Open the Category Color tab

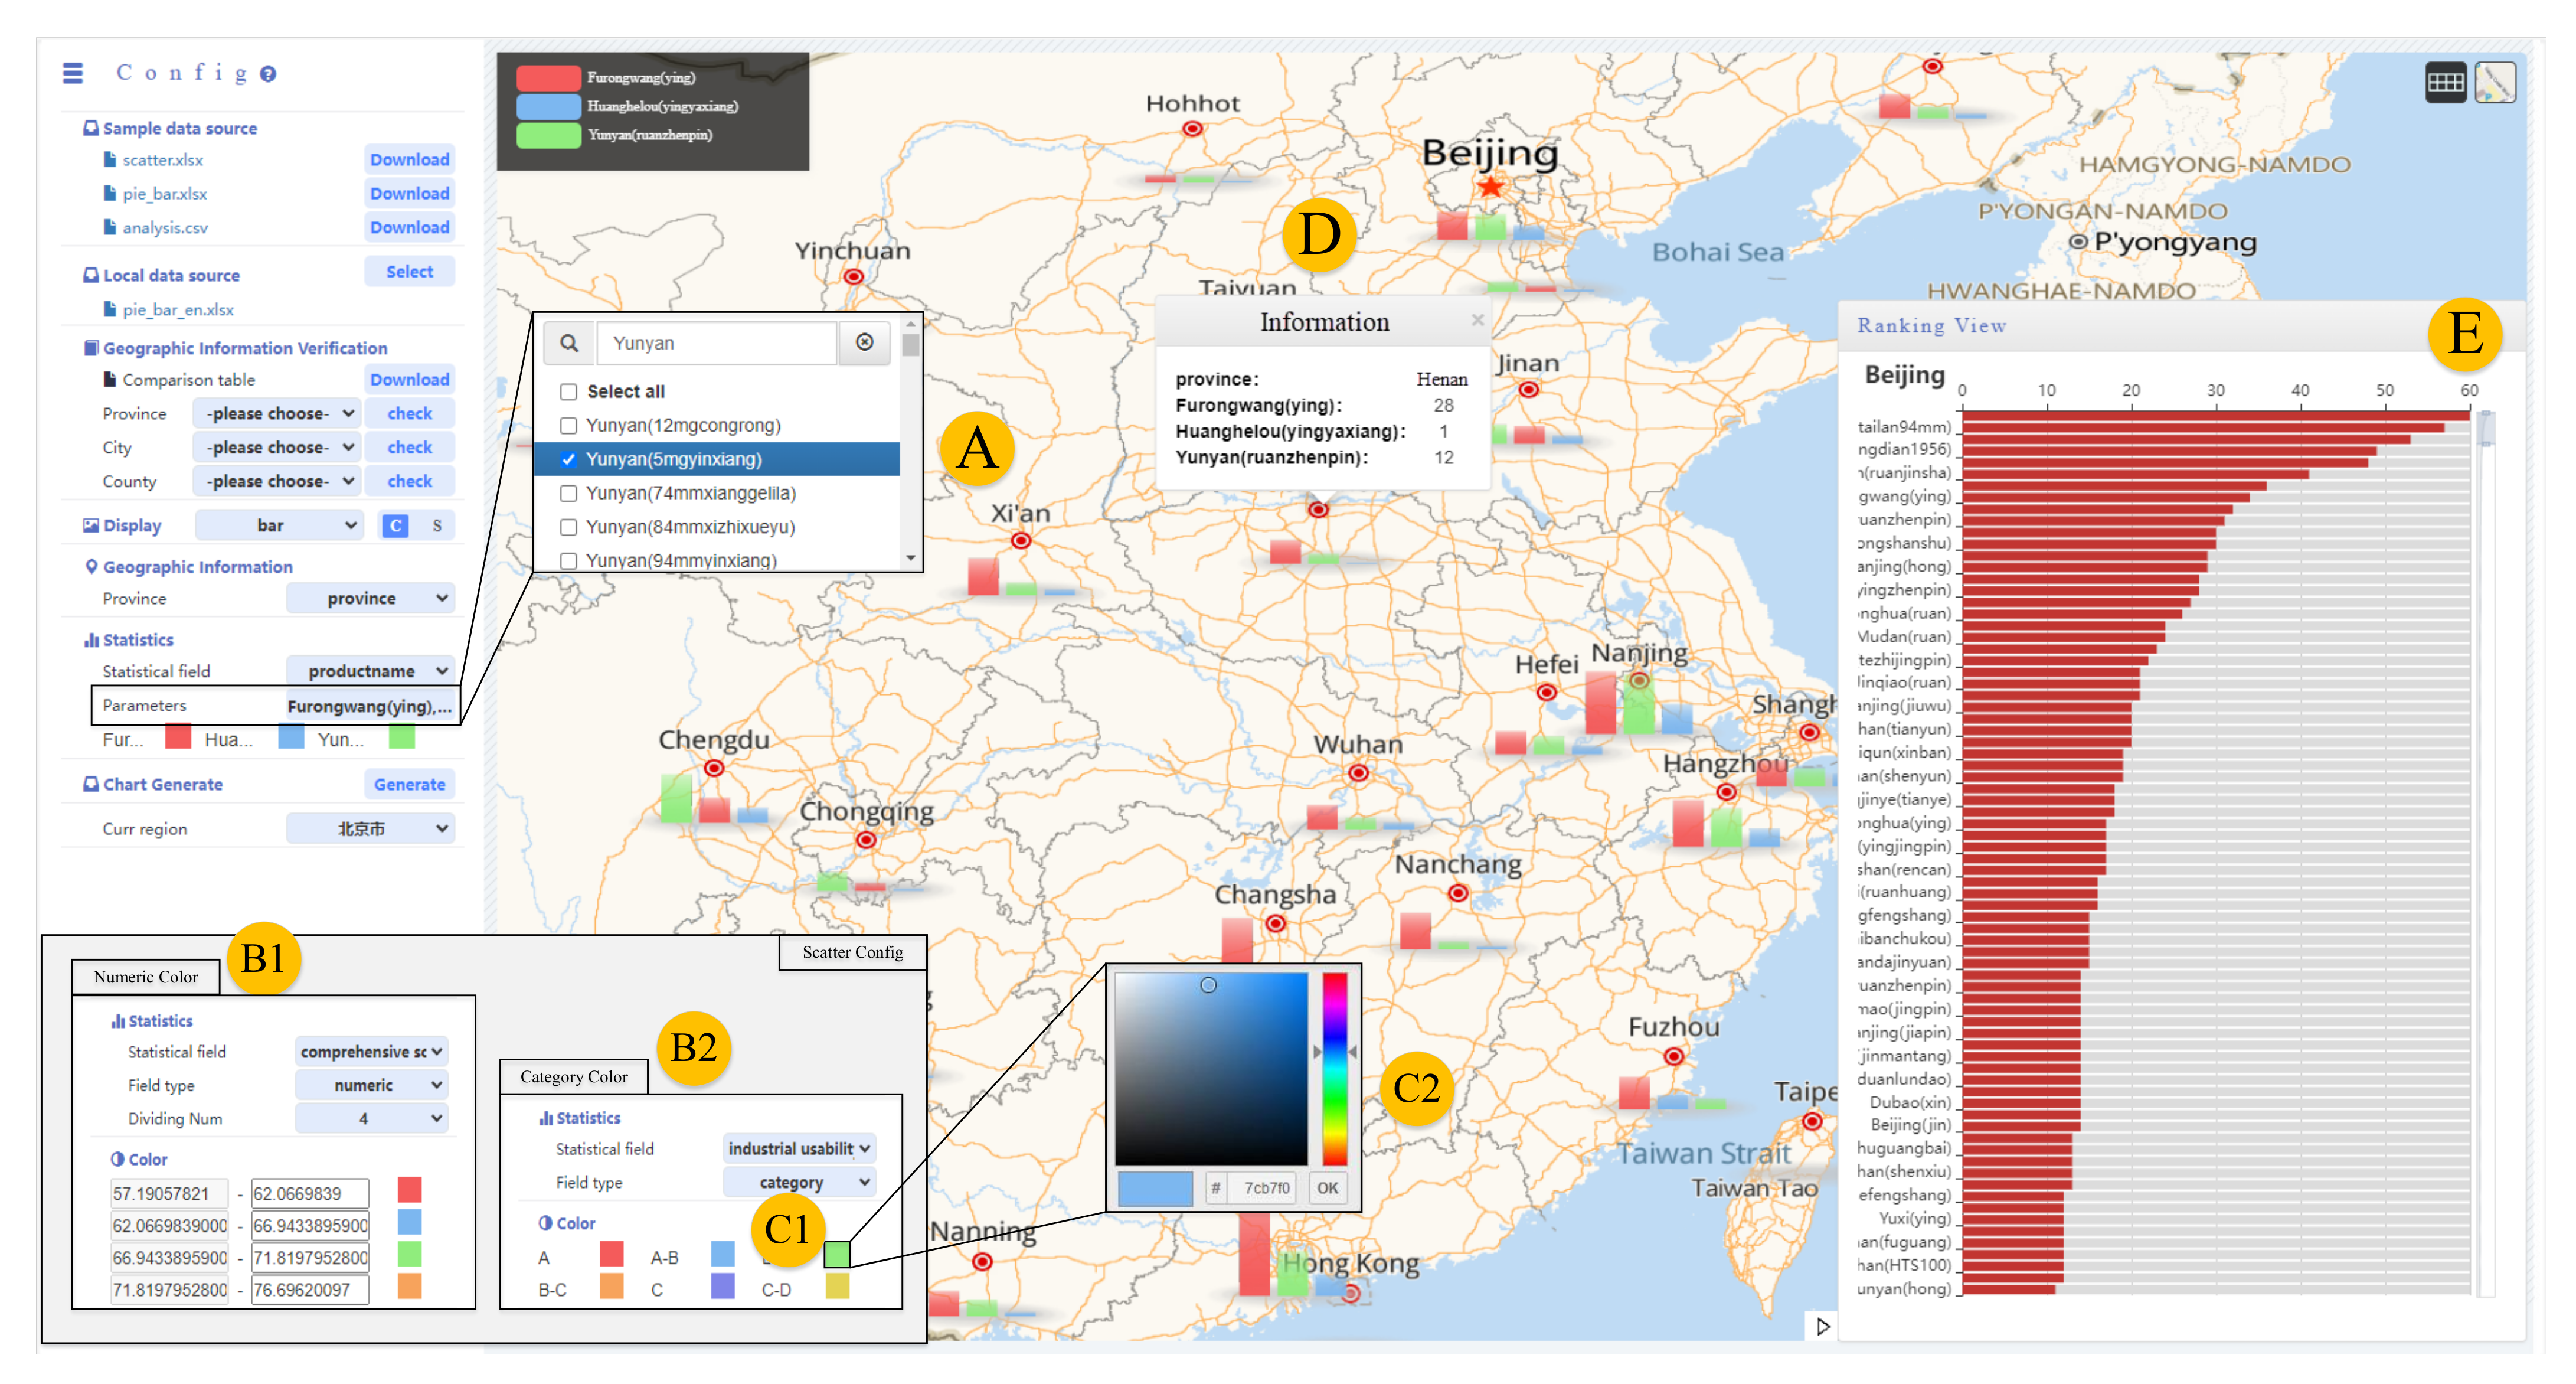point(573,1077)
